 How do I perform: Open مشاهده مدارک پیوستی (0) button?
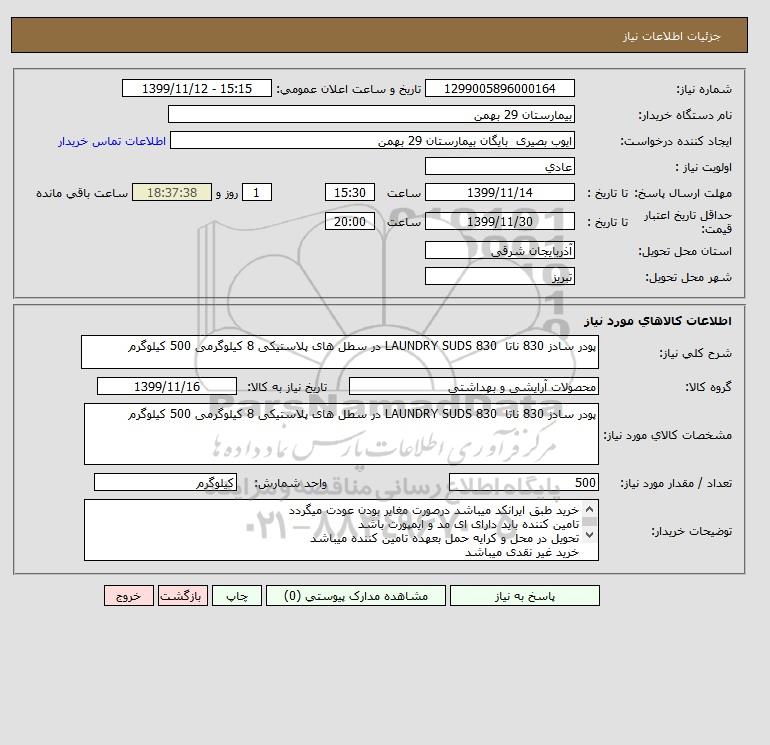[x=356, y=596]
